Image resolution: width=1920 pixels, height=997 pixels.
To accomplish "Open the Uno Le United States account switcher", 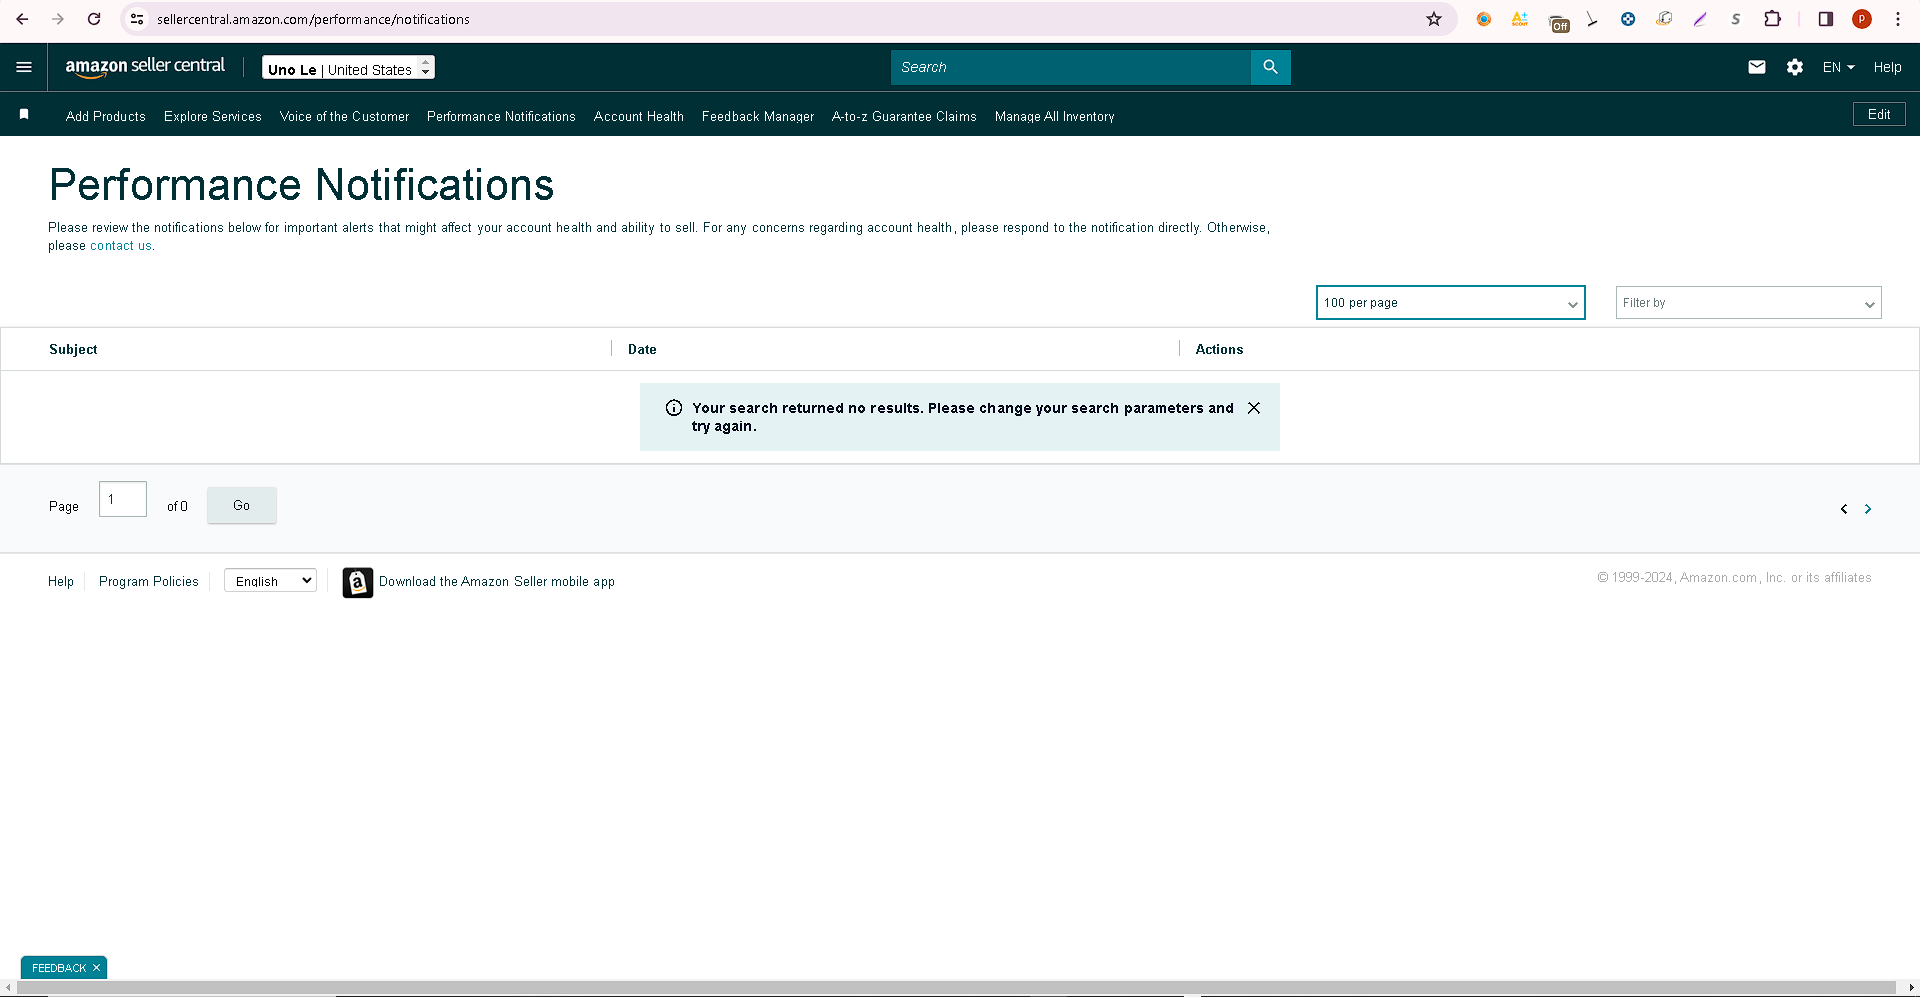I will (348, 67).
